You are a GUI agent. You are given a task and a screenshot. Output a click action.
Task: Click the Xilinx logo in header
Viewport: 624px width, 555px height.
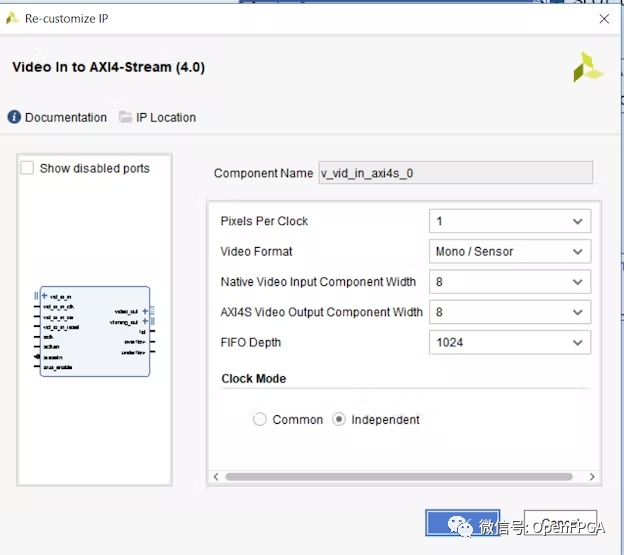587,67
